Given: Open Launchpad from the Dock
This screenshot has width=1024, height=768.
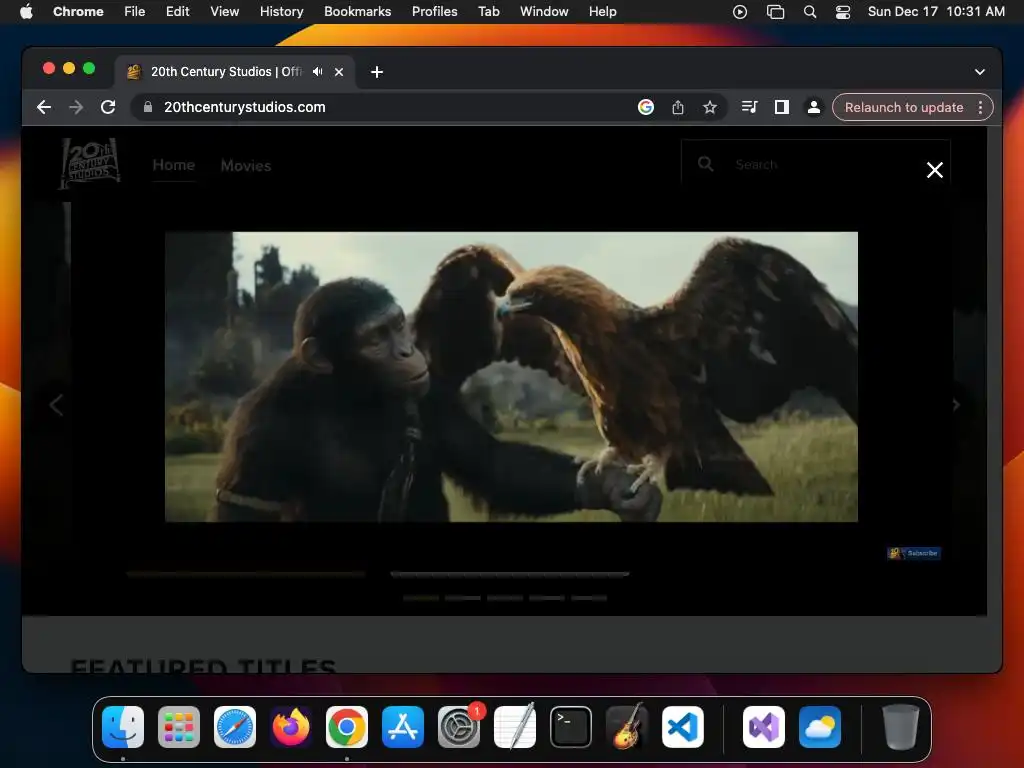Looking at the screenshot, I should [179, 727].
